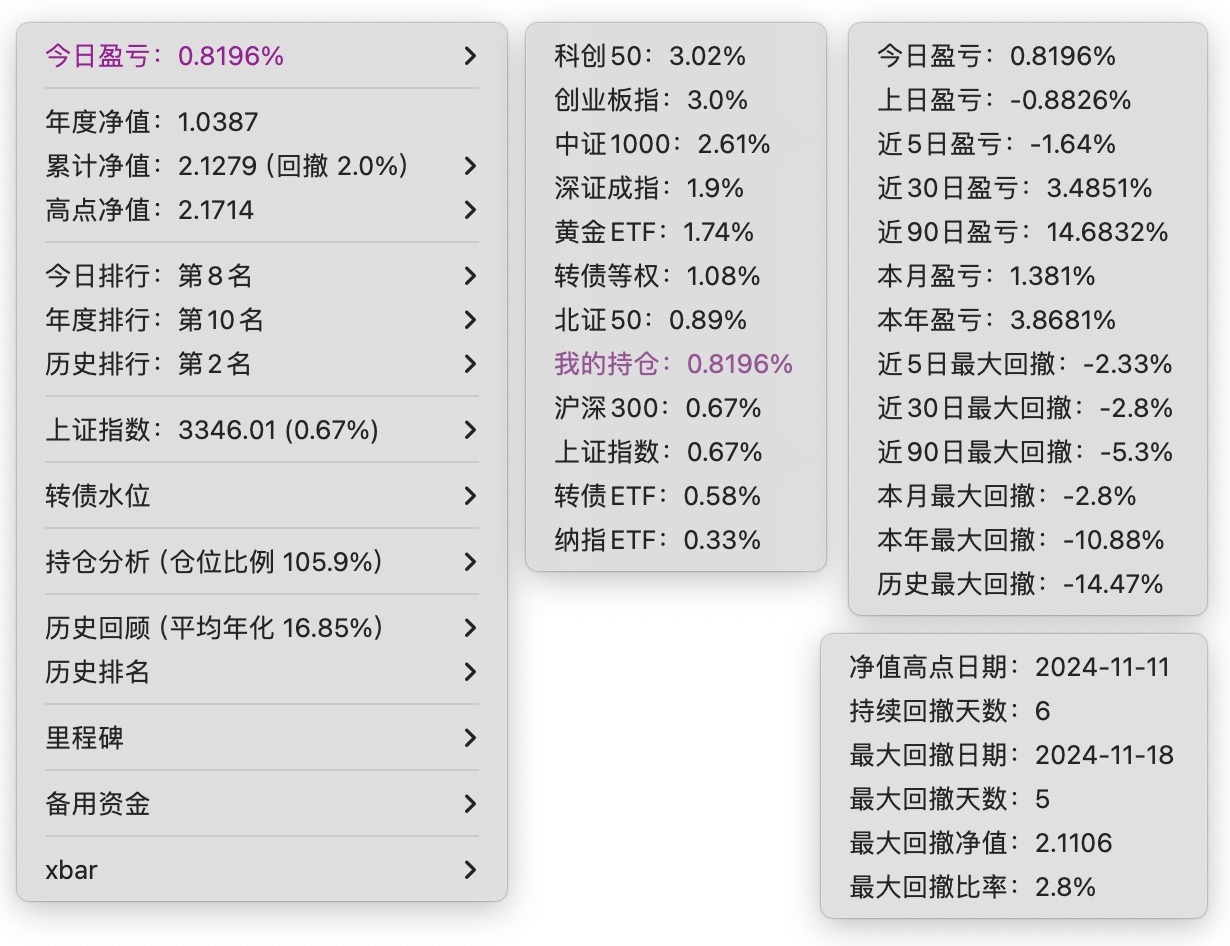This screenshot has width=1230, height=946.
Task: Expand the 高点净值 submenu arrow
Action: click(x=470, y=210)
